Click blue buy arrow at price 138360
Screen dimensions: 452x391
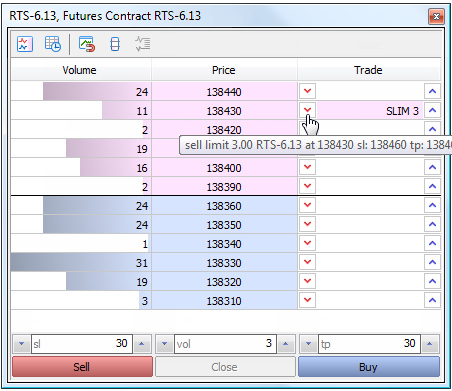pyautogui.click(x=432, y=205)
